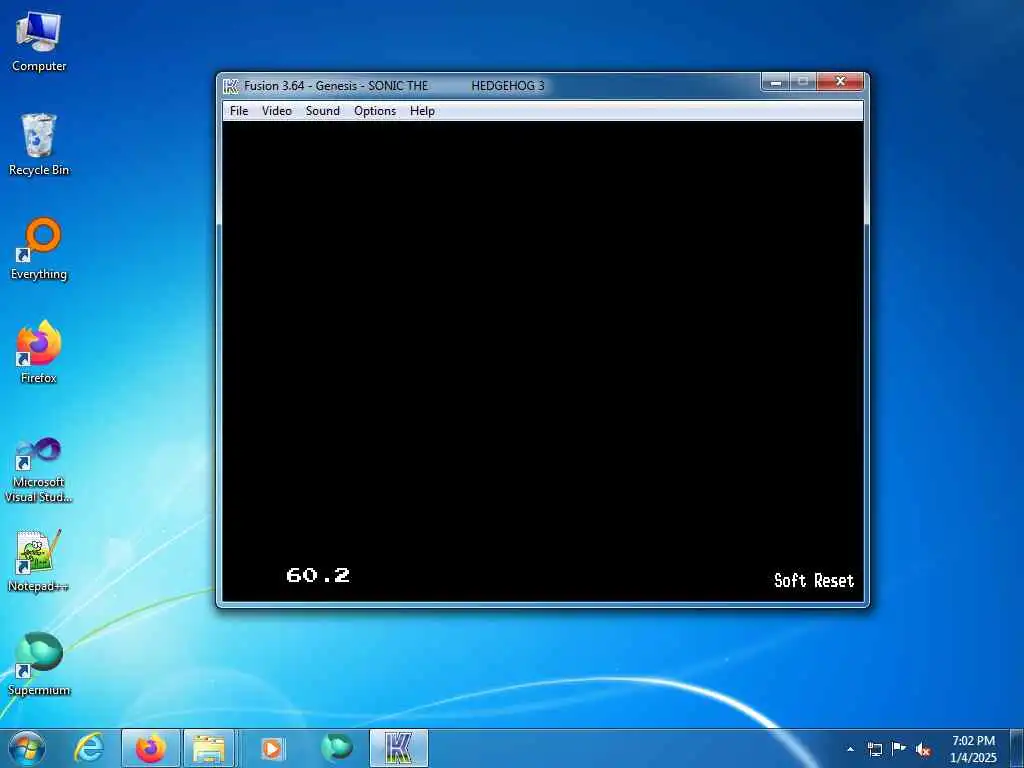
Task: Open Supermium from the taskbar
Action: pyautogui.click(x=336, y=748)
